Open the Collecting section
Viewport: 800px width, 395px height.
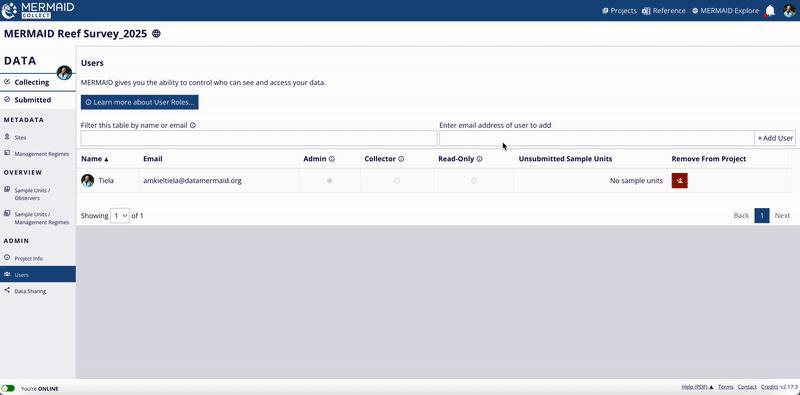point(38,82)
